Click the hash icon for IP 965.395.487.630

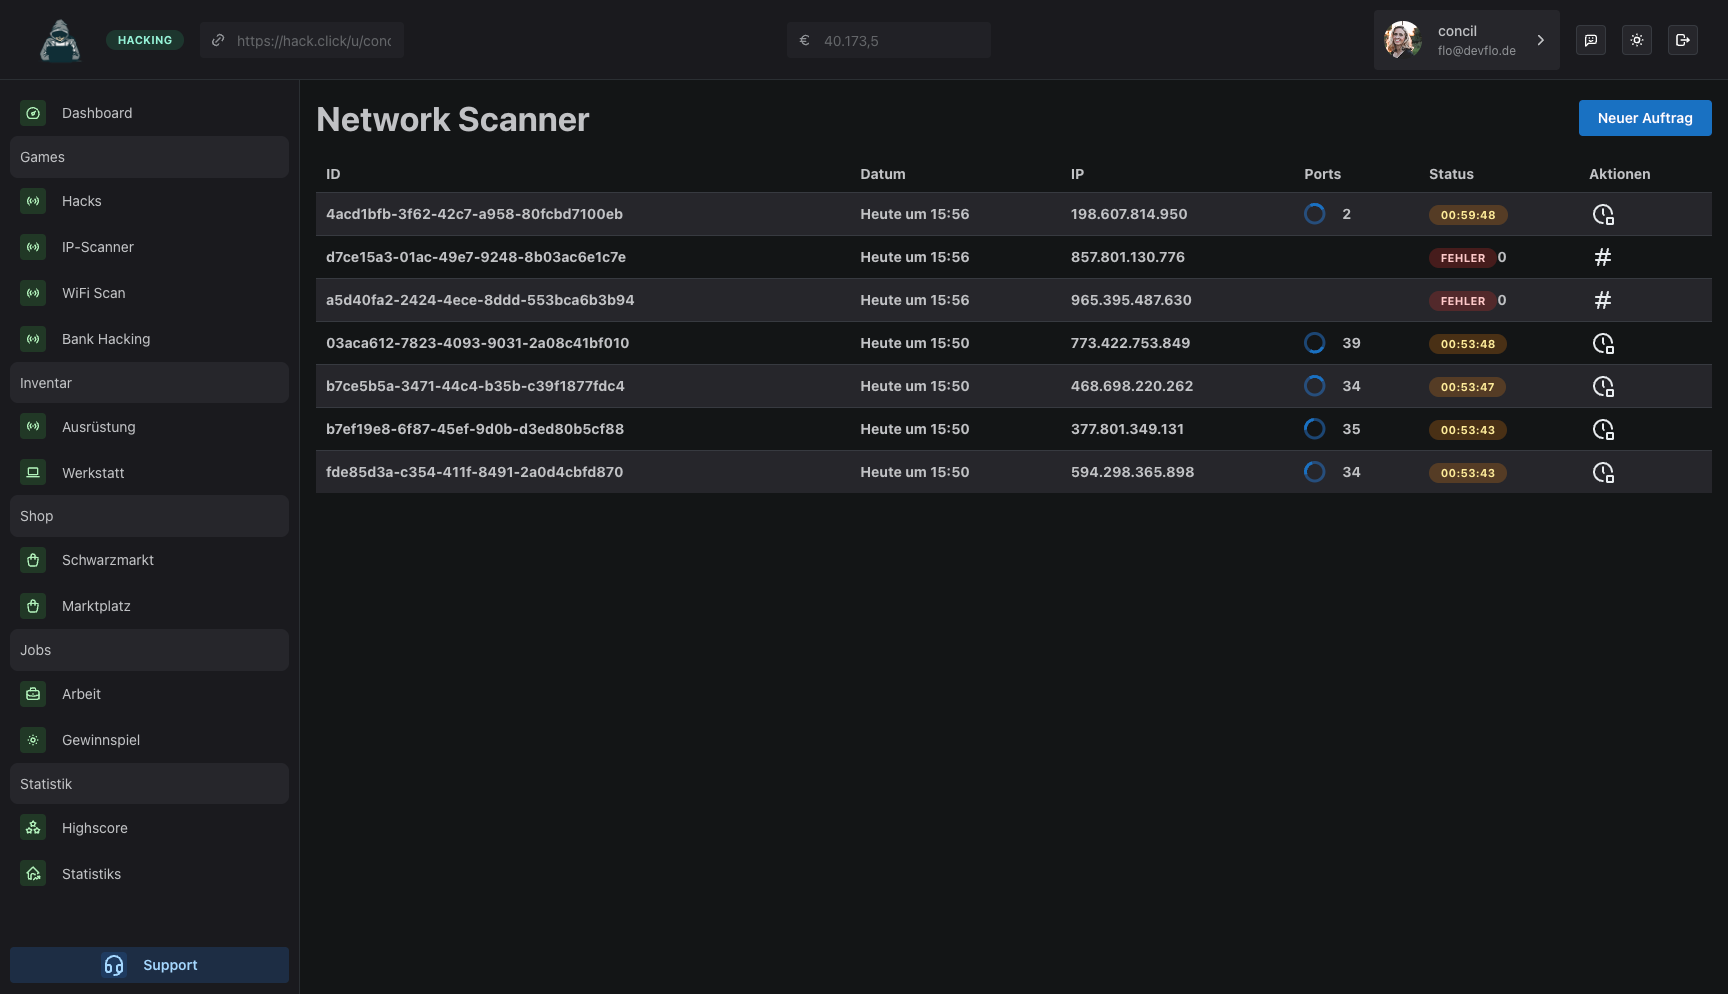(x=1603, y=300)
